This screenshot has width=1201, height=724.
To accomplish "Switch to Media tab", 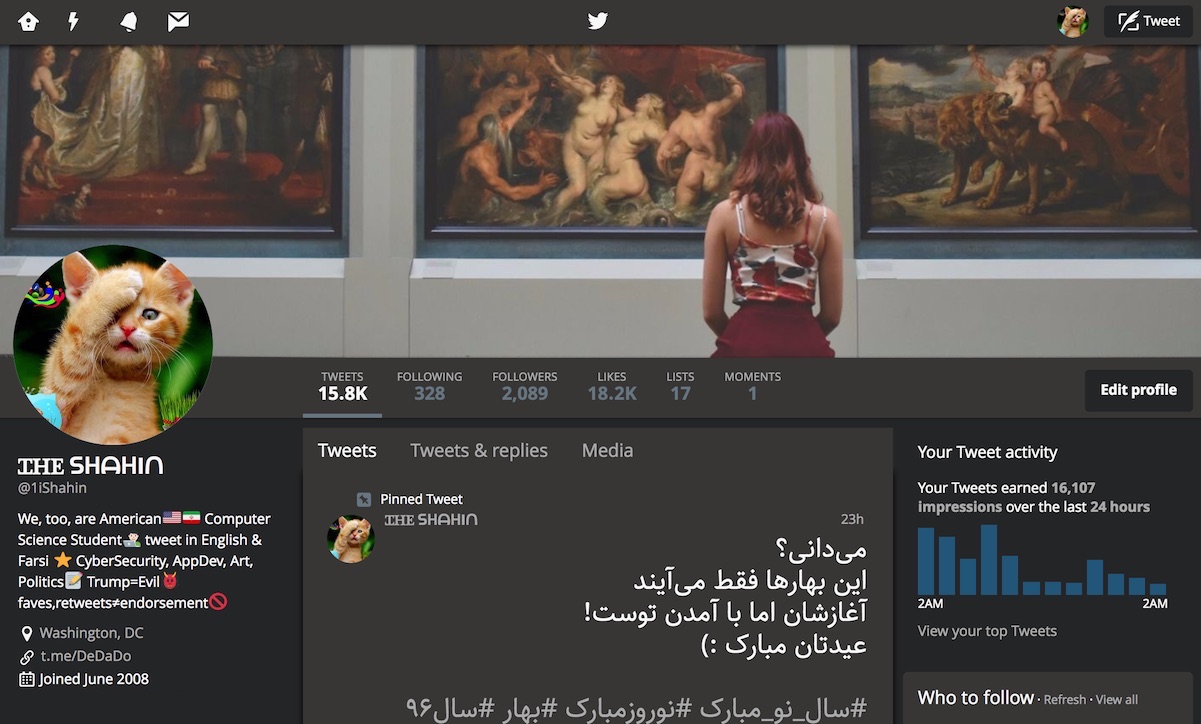I will pyautogui.click(x=607, y=451).
